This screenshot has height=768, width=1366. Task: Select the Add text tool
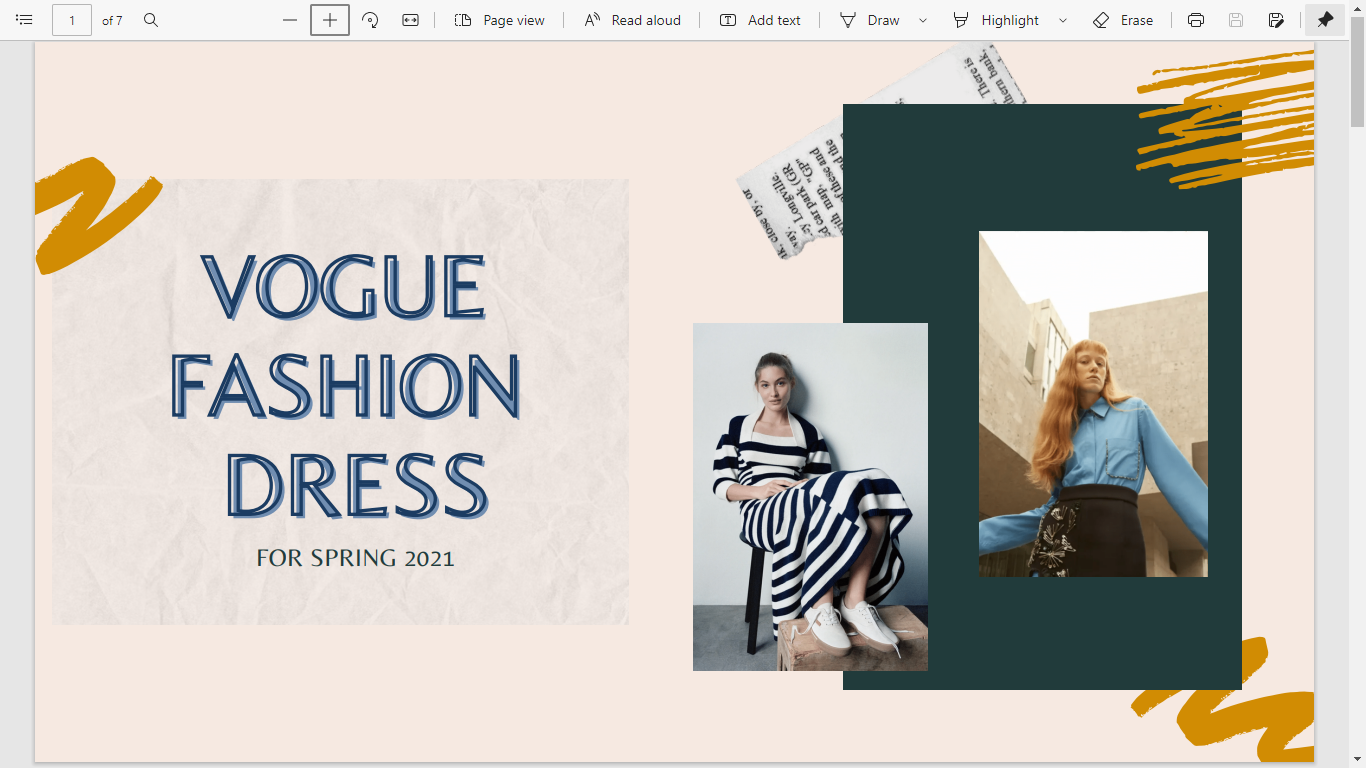(760, 20)
